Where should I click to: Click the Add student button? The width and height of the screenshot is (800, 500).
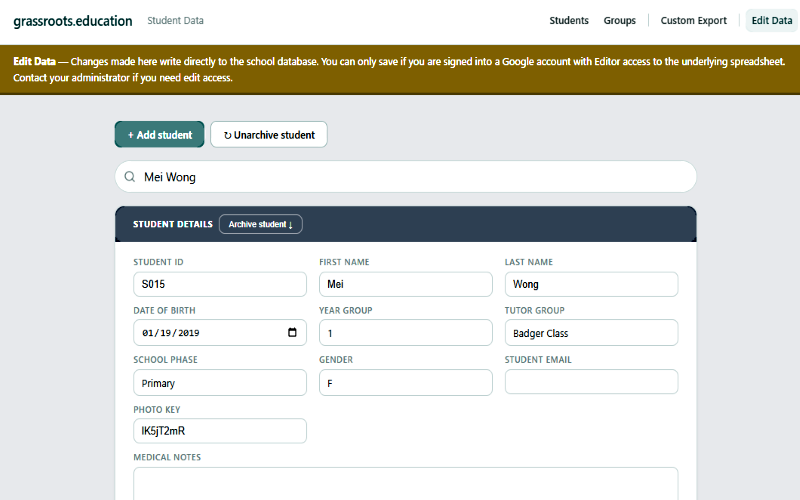[x=160, y=135]
